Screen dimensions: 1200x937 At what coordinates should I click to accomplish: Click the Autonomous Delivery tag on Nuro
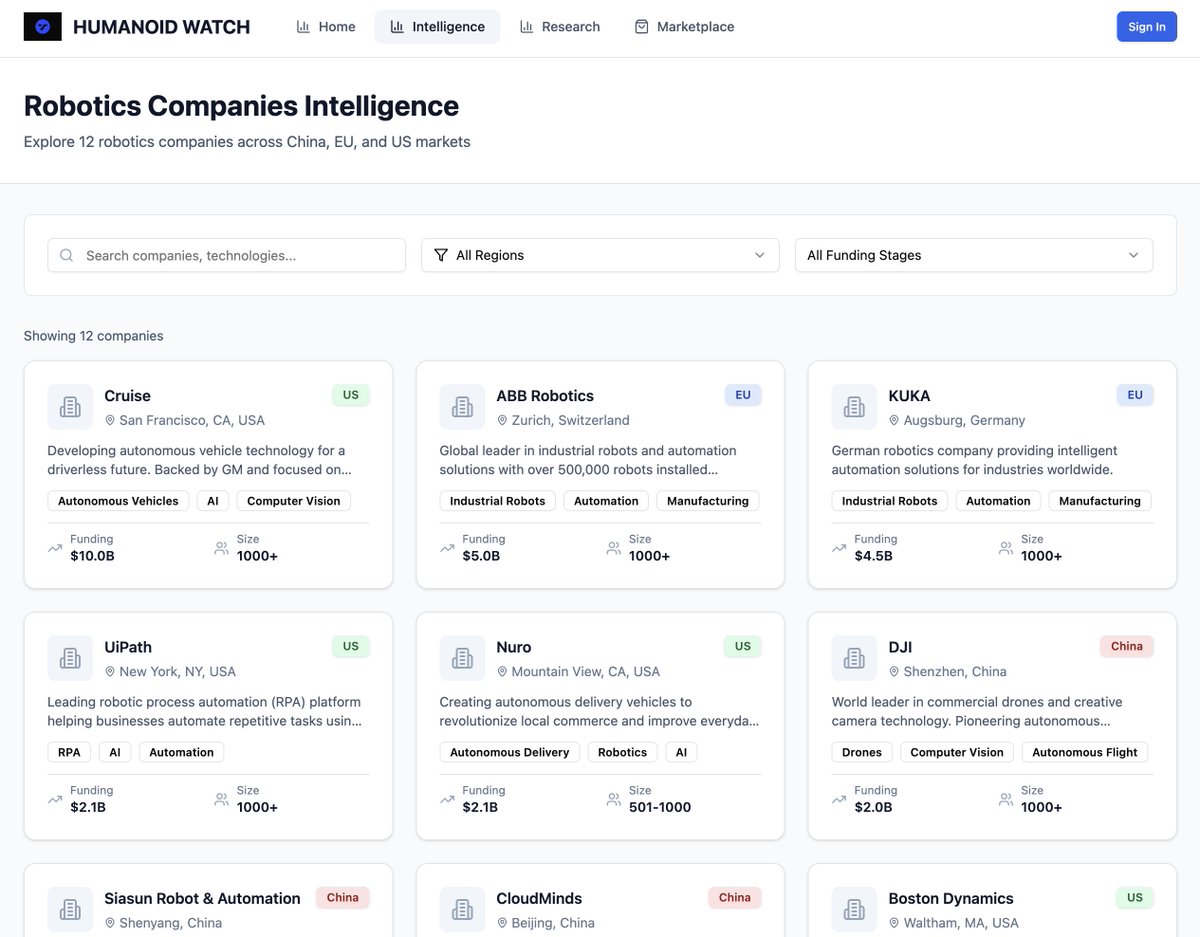click(x=510, y=752)
